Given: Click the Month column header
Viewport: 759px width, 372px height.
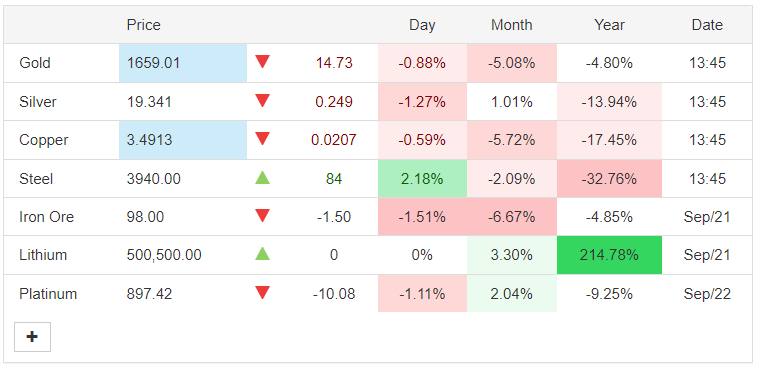Looking at the screenshot, I should tap(512, 25).
